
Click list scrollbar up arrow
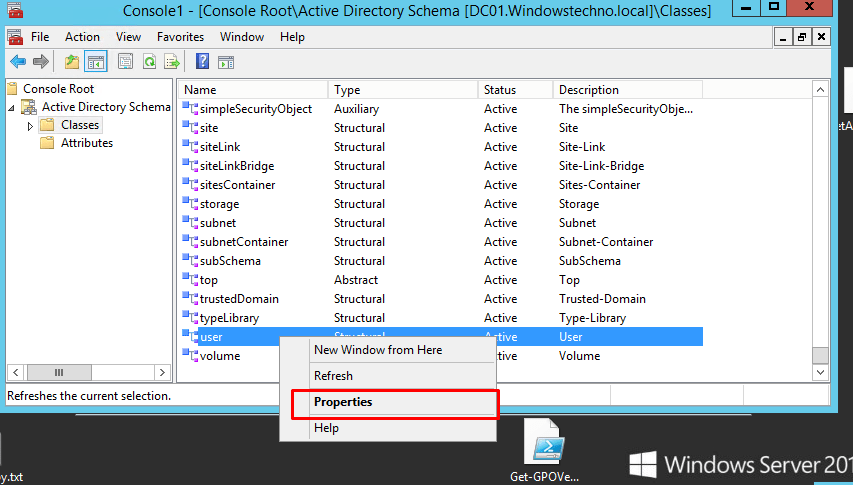(x=820, y=90)
